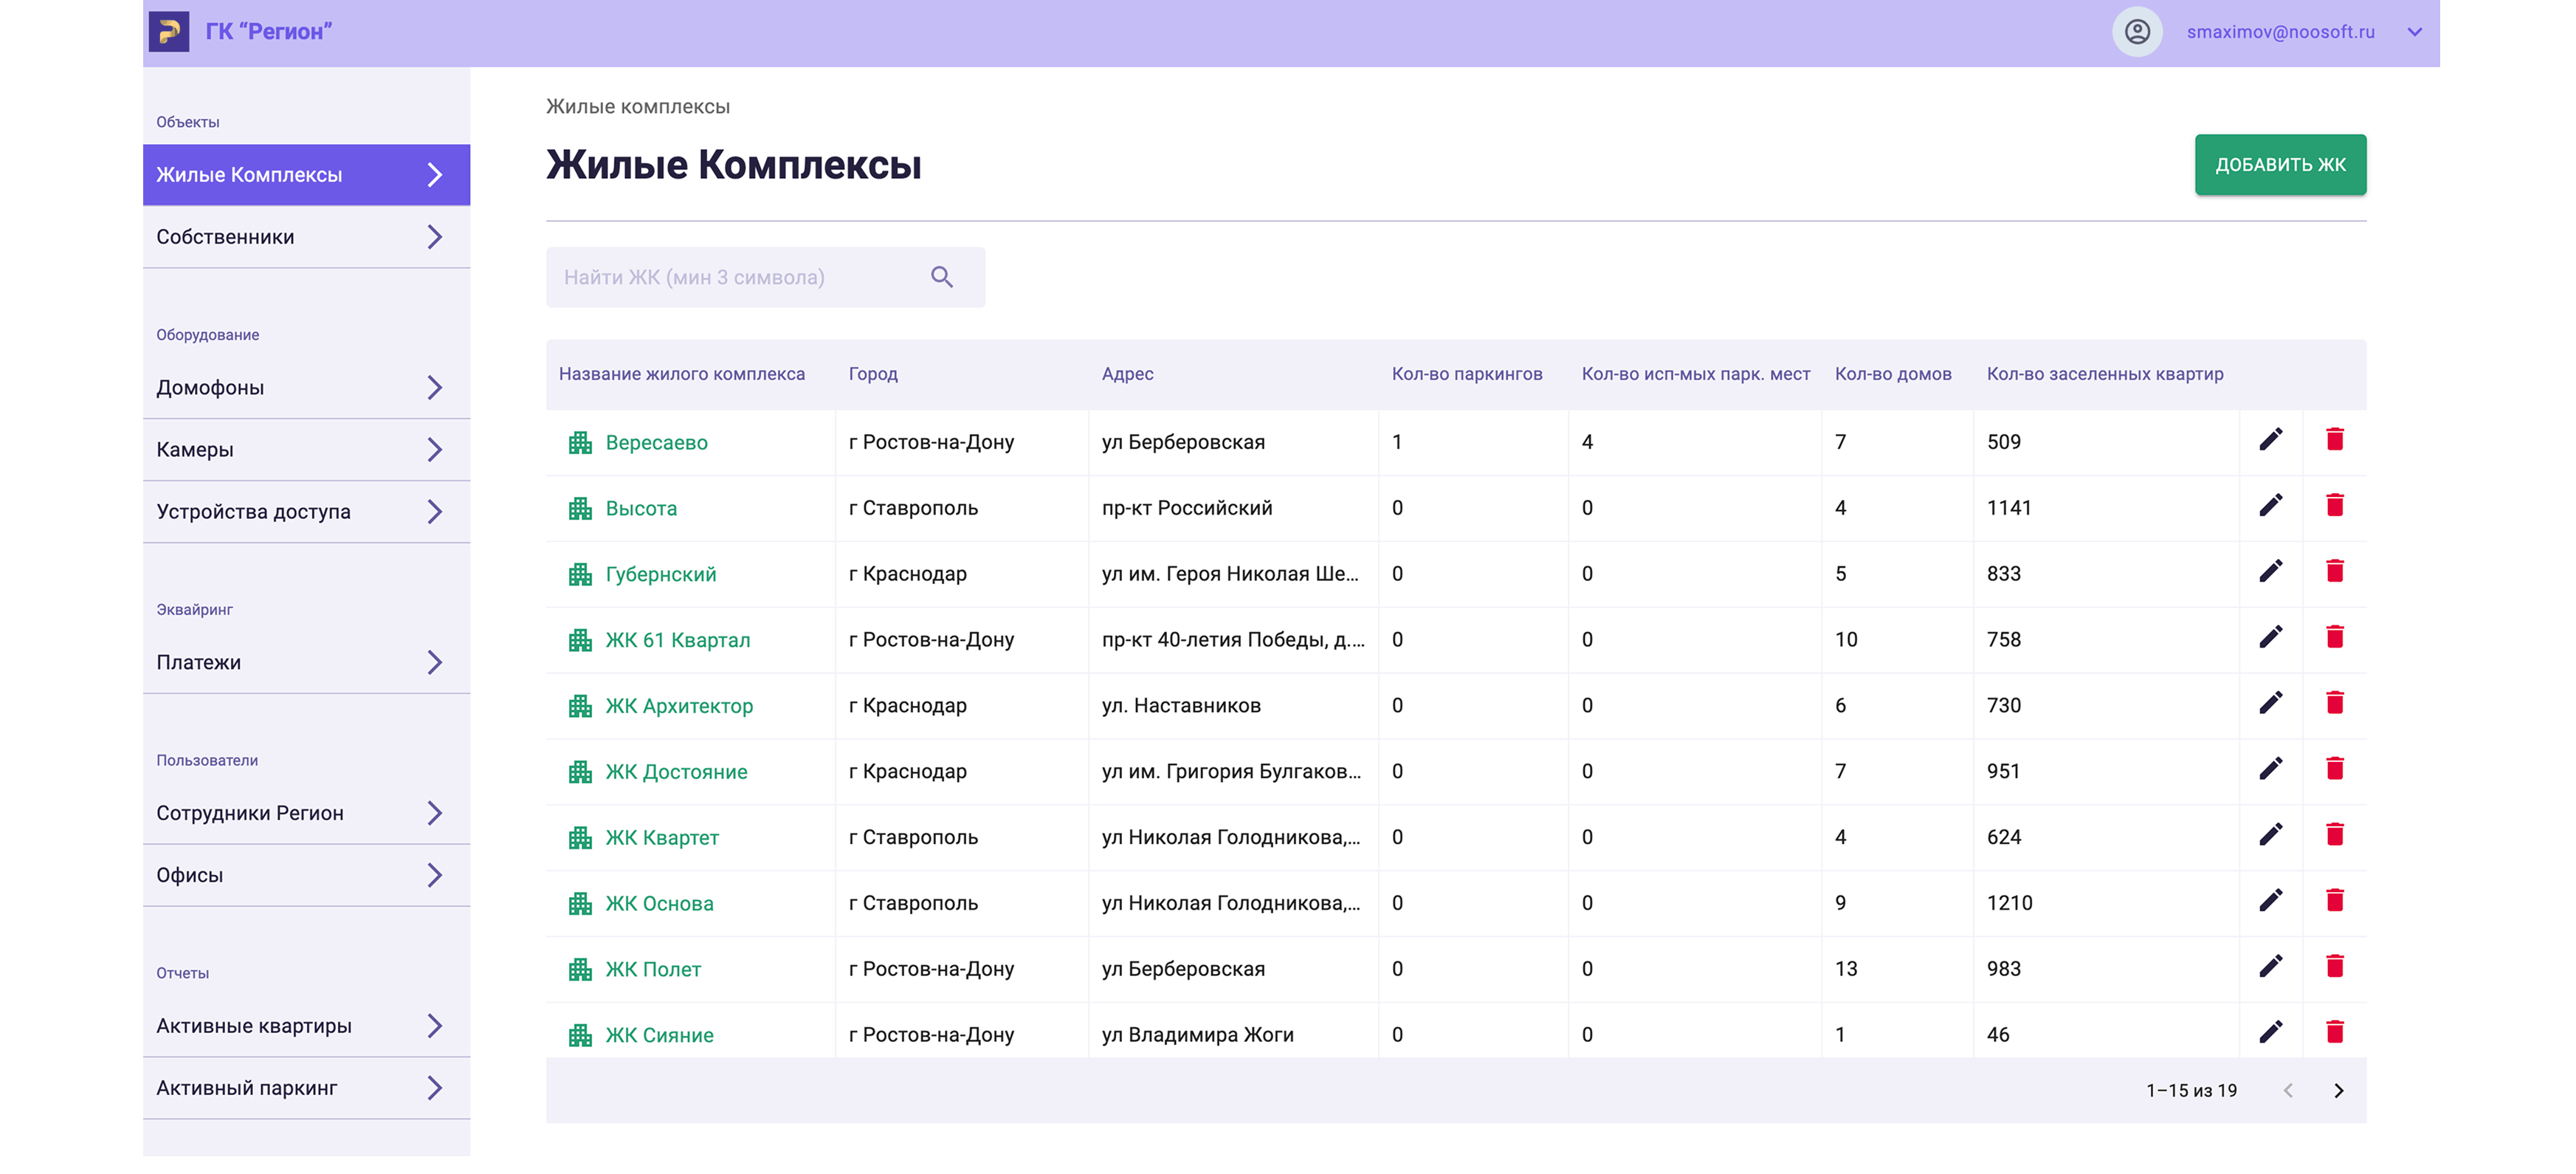
Task: Open the ЖК 61 Квартал link
Action: [677, 640]
